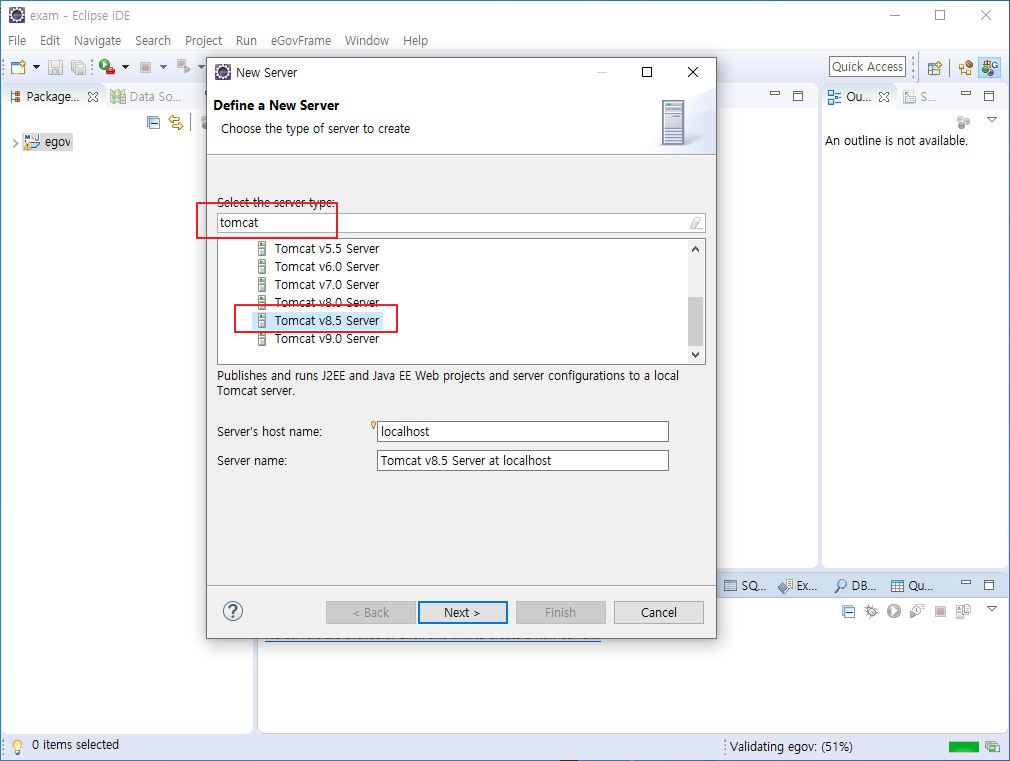Open the eGovFrame menu

(x=301, y=41)
